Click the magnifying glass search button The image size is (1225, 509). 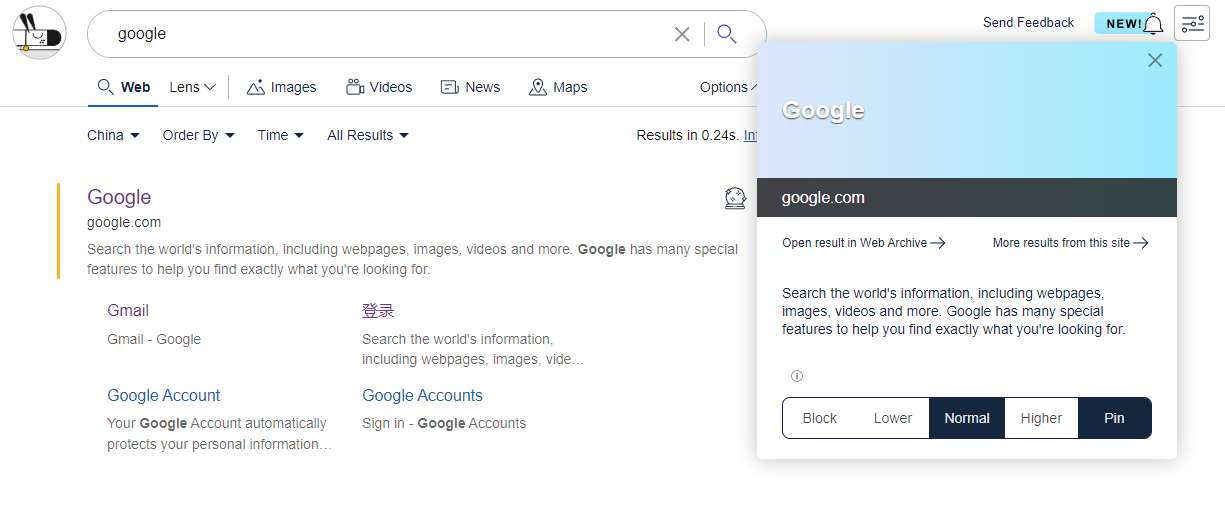pos(727,34)
